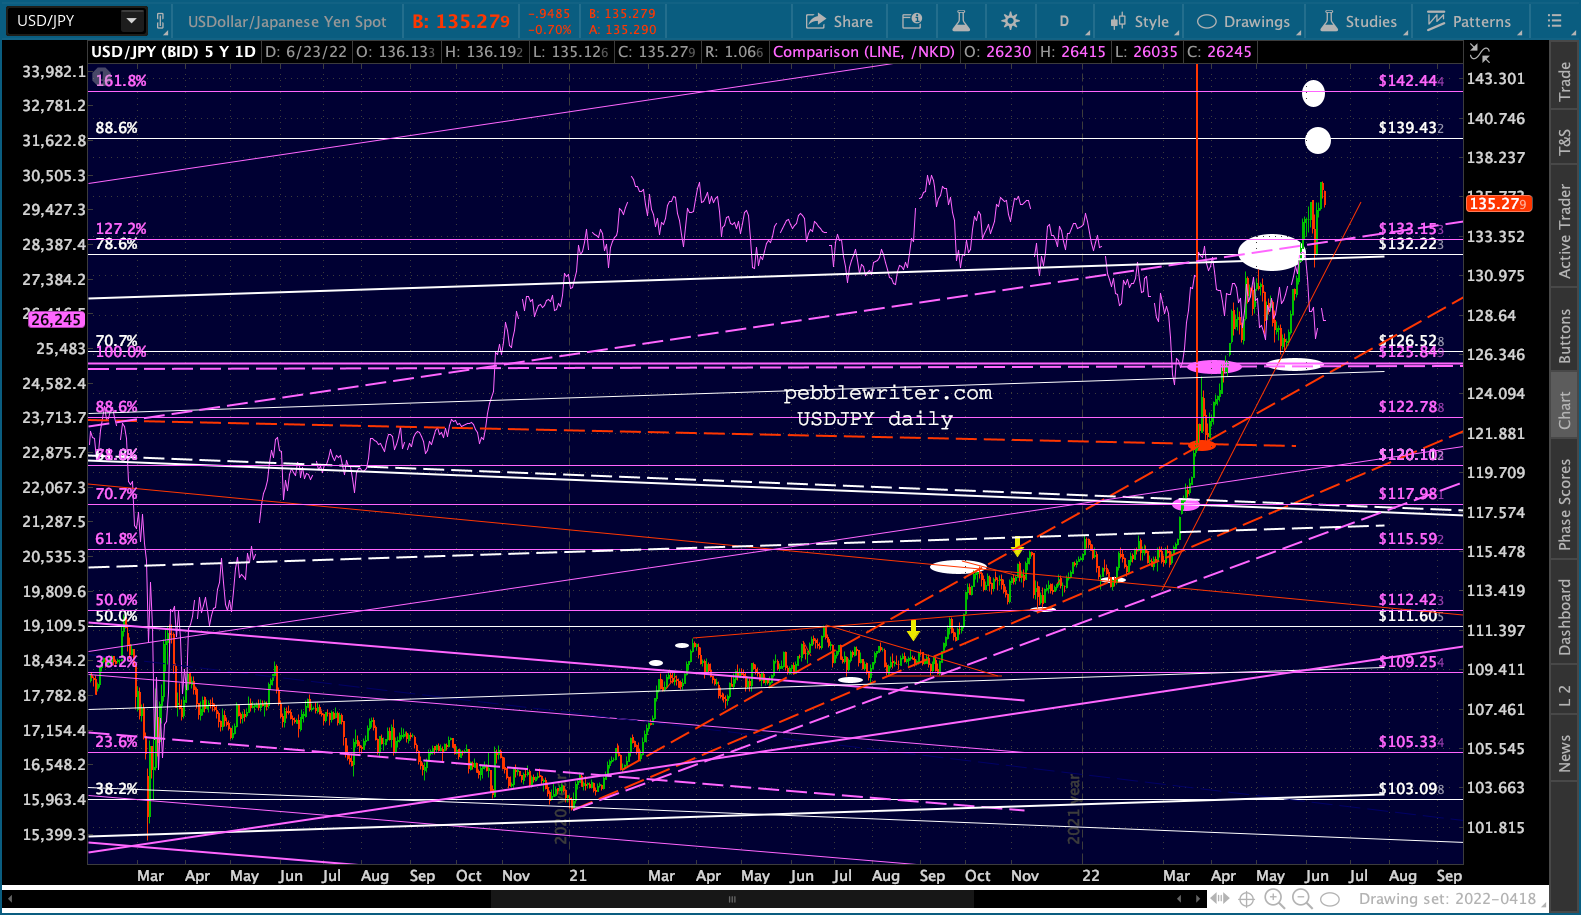
Task: Click the $142.44 Fibonacci level label
Action: (x=1411, y=80)
